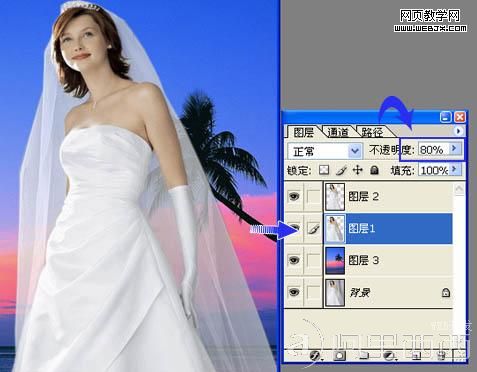
Task: Select the layer named 图层 3
Action: (x=363, y=260)
